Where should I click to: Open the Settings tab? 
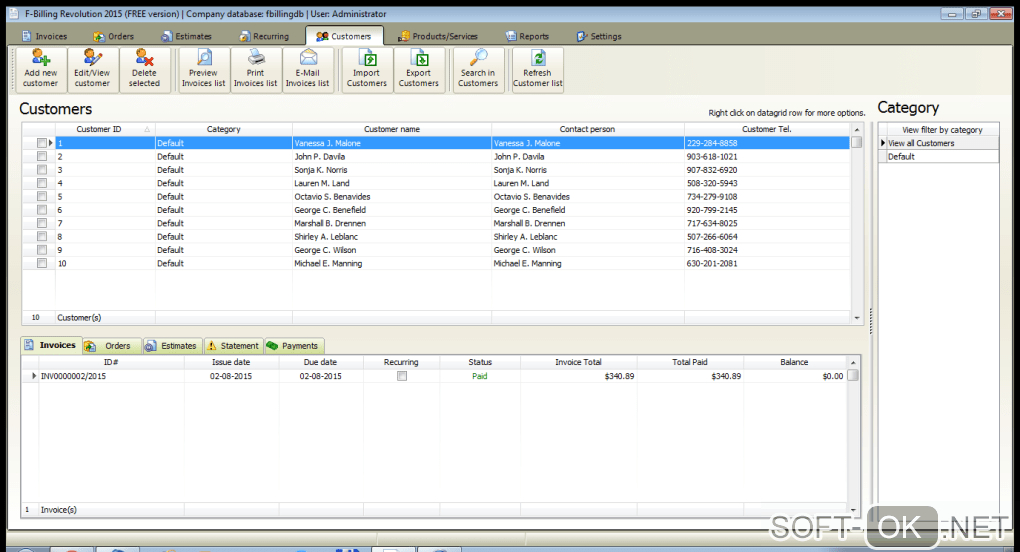pos(599,36)
